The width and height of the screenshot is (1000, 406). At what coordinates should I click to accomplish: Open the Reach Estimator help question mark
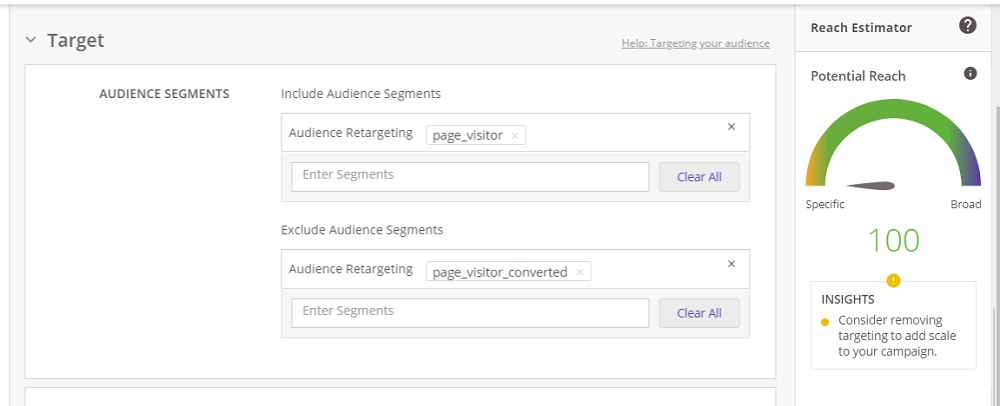[x=967, y=26]
